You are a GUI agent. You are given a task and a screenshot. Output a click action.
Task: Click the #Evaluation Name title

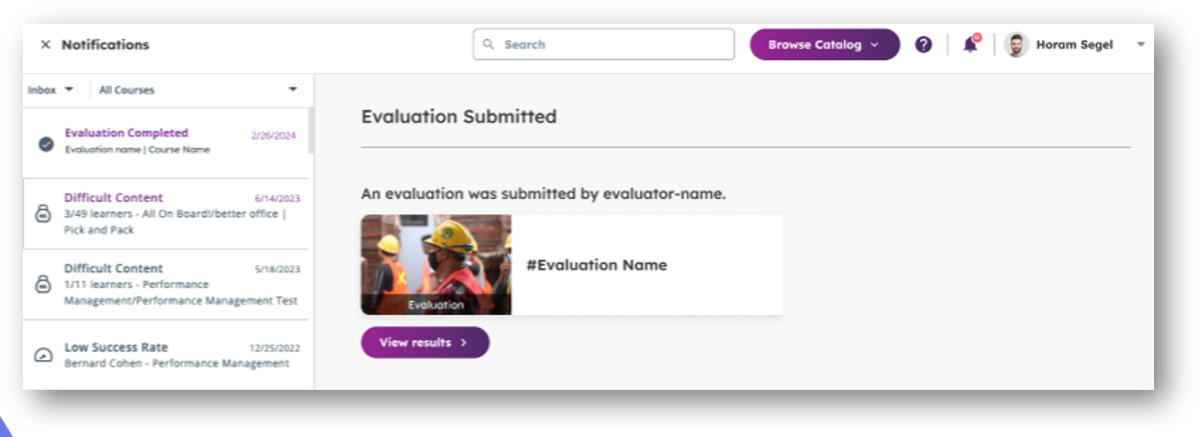[x=596, y=265]
